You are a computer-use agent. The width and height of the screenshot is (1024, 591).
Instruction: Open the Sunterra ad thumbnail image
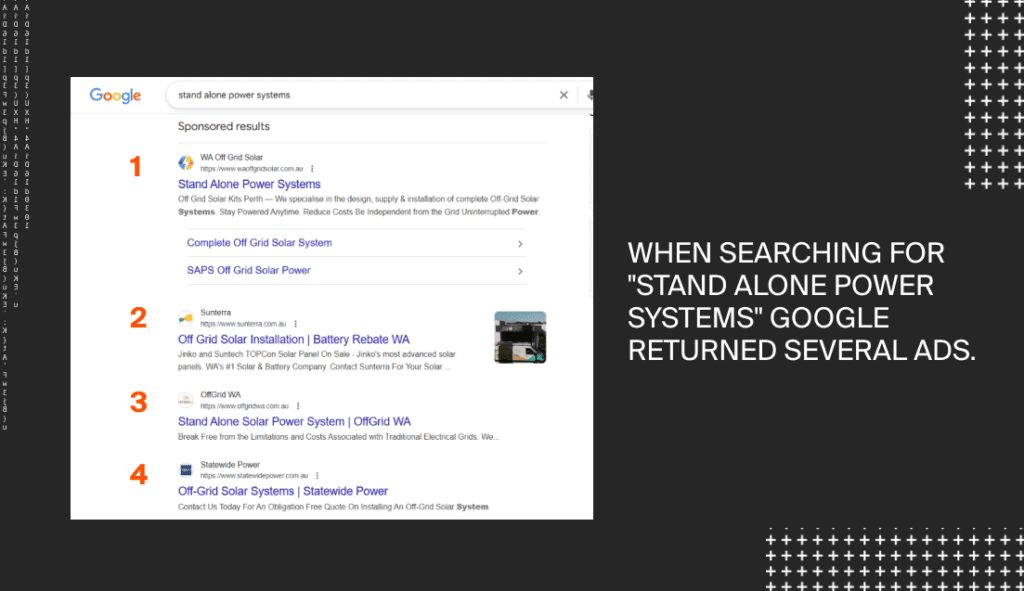(520, 337)
